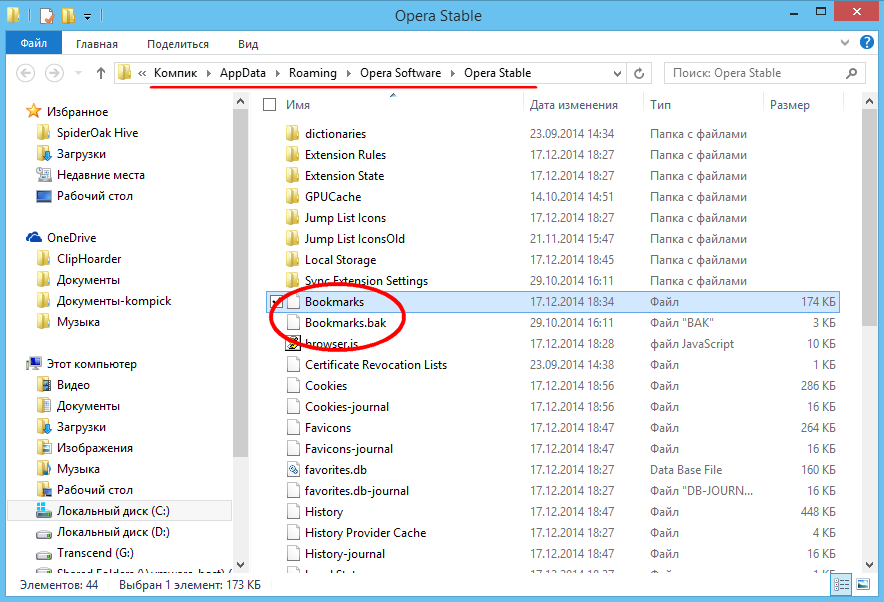This screenshot has height=602, width=884.
Task: Go forward with the Forward arrow button
Action: pos(54,73)
